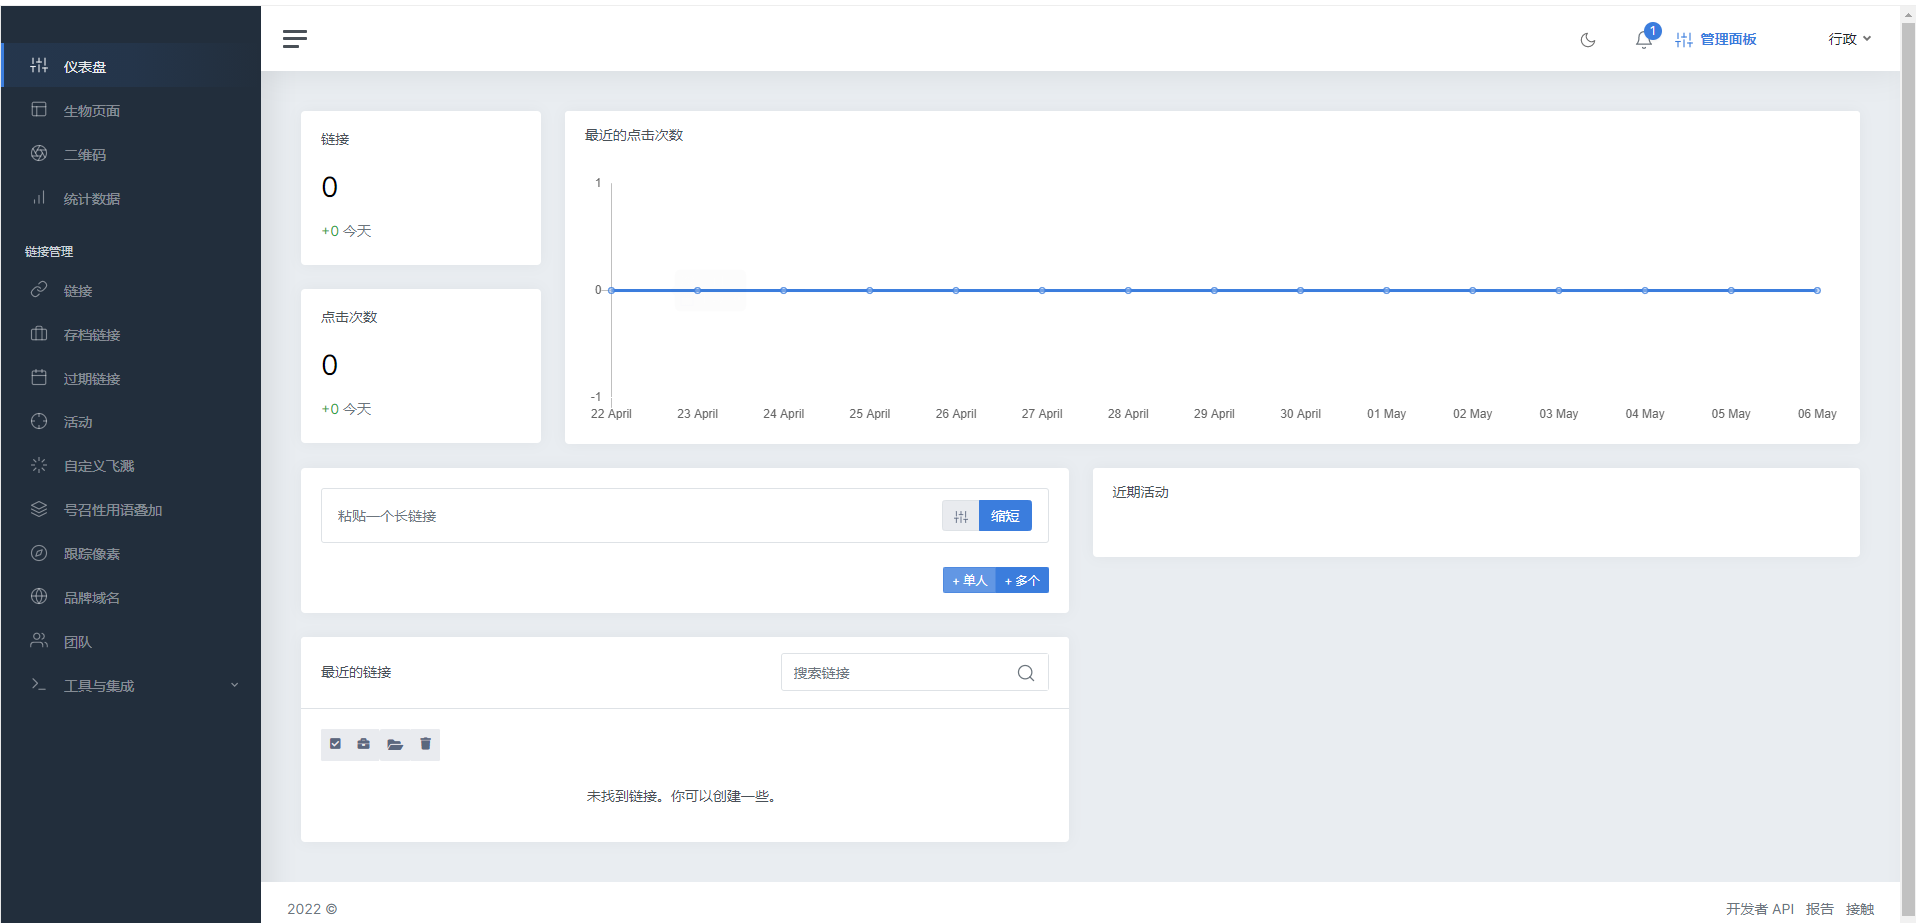Click the delete trash icon under 最近的链接
The image size is (1916, 923).
pyautogui.click(x=425, y=744)
